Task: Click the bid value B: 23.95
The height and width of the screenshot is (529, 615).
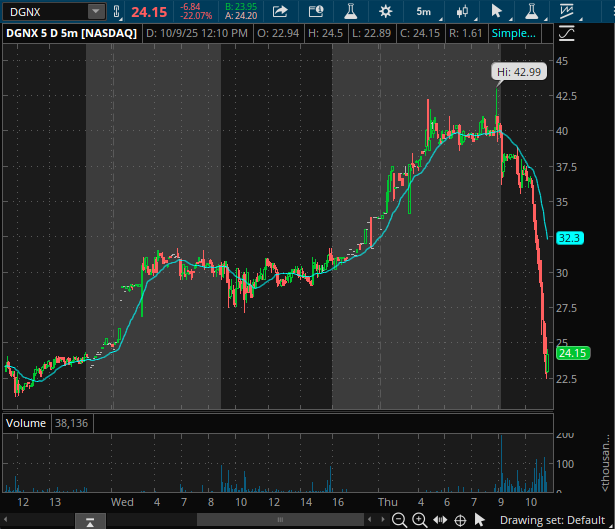Action: click(241, 7)
